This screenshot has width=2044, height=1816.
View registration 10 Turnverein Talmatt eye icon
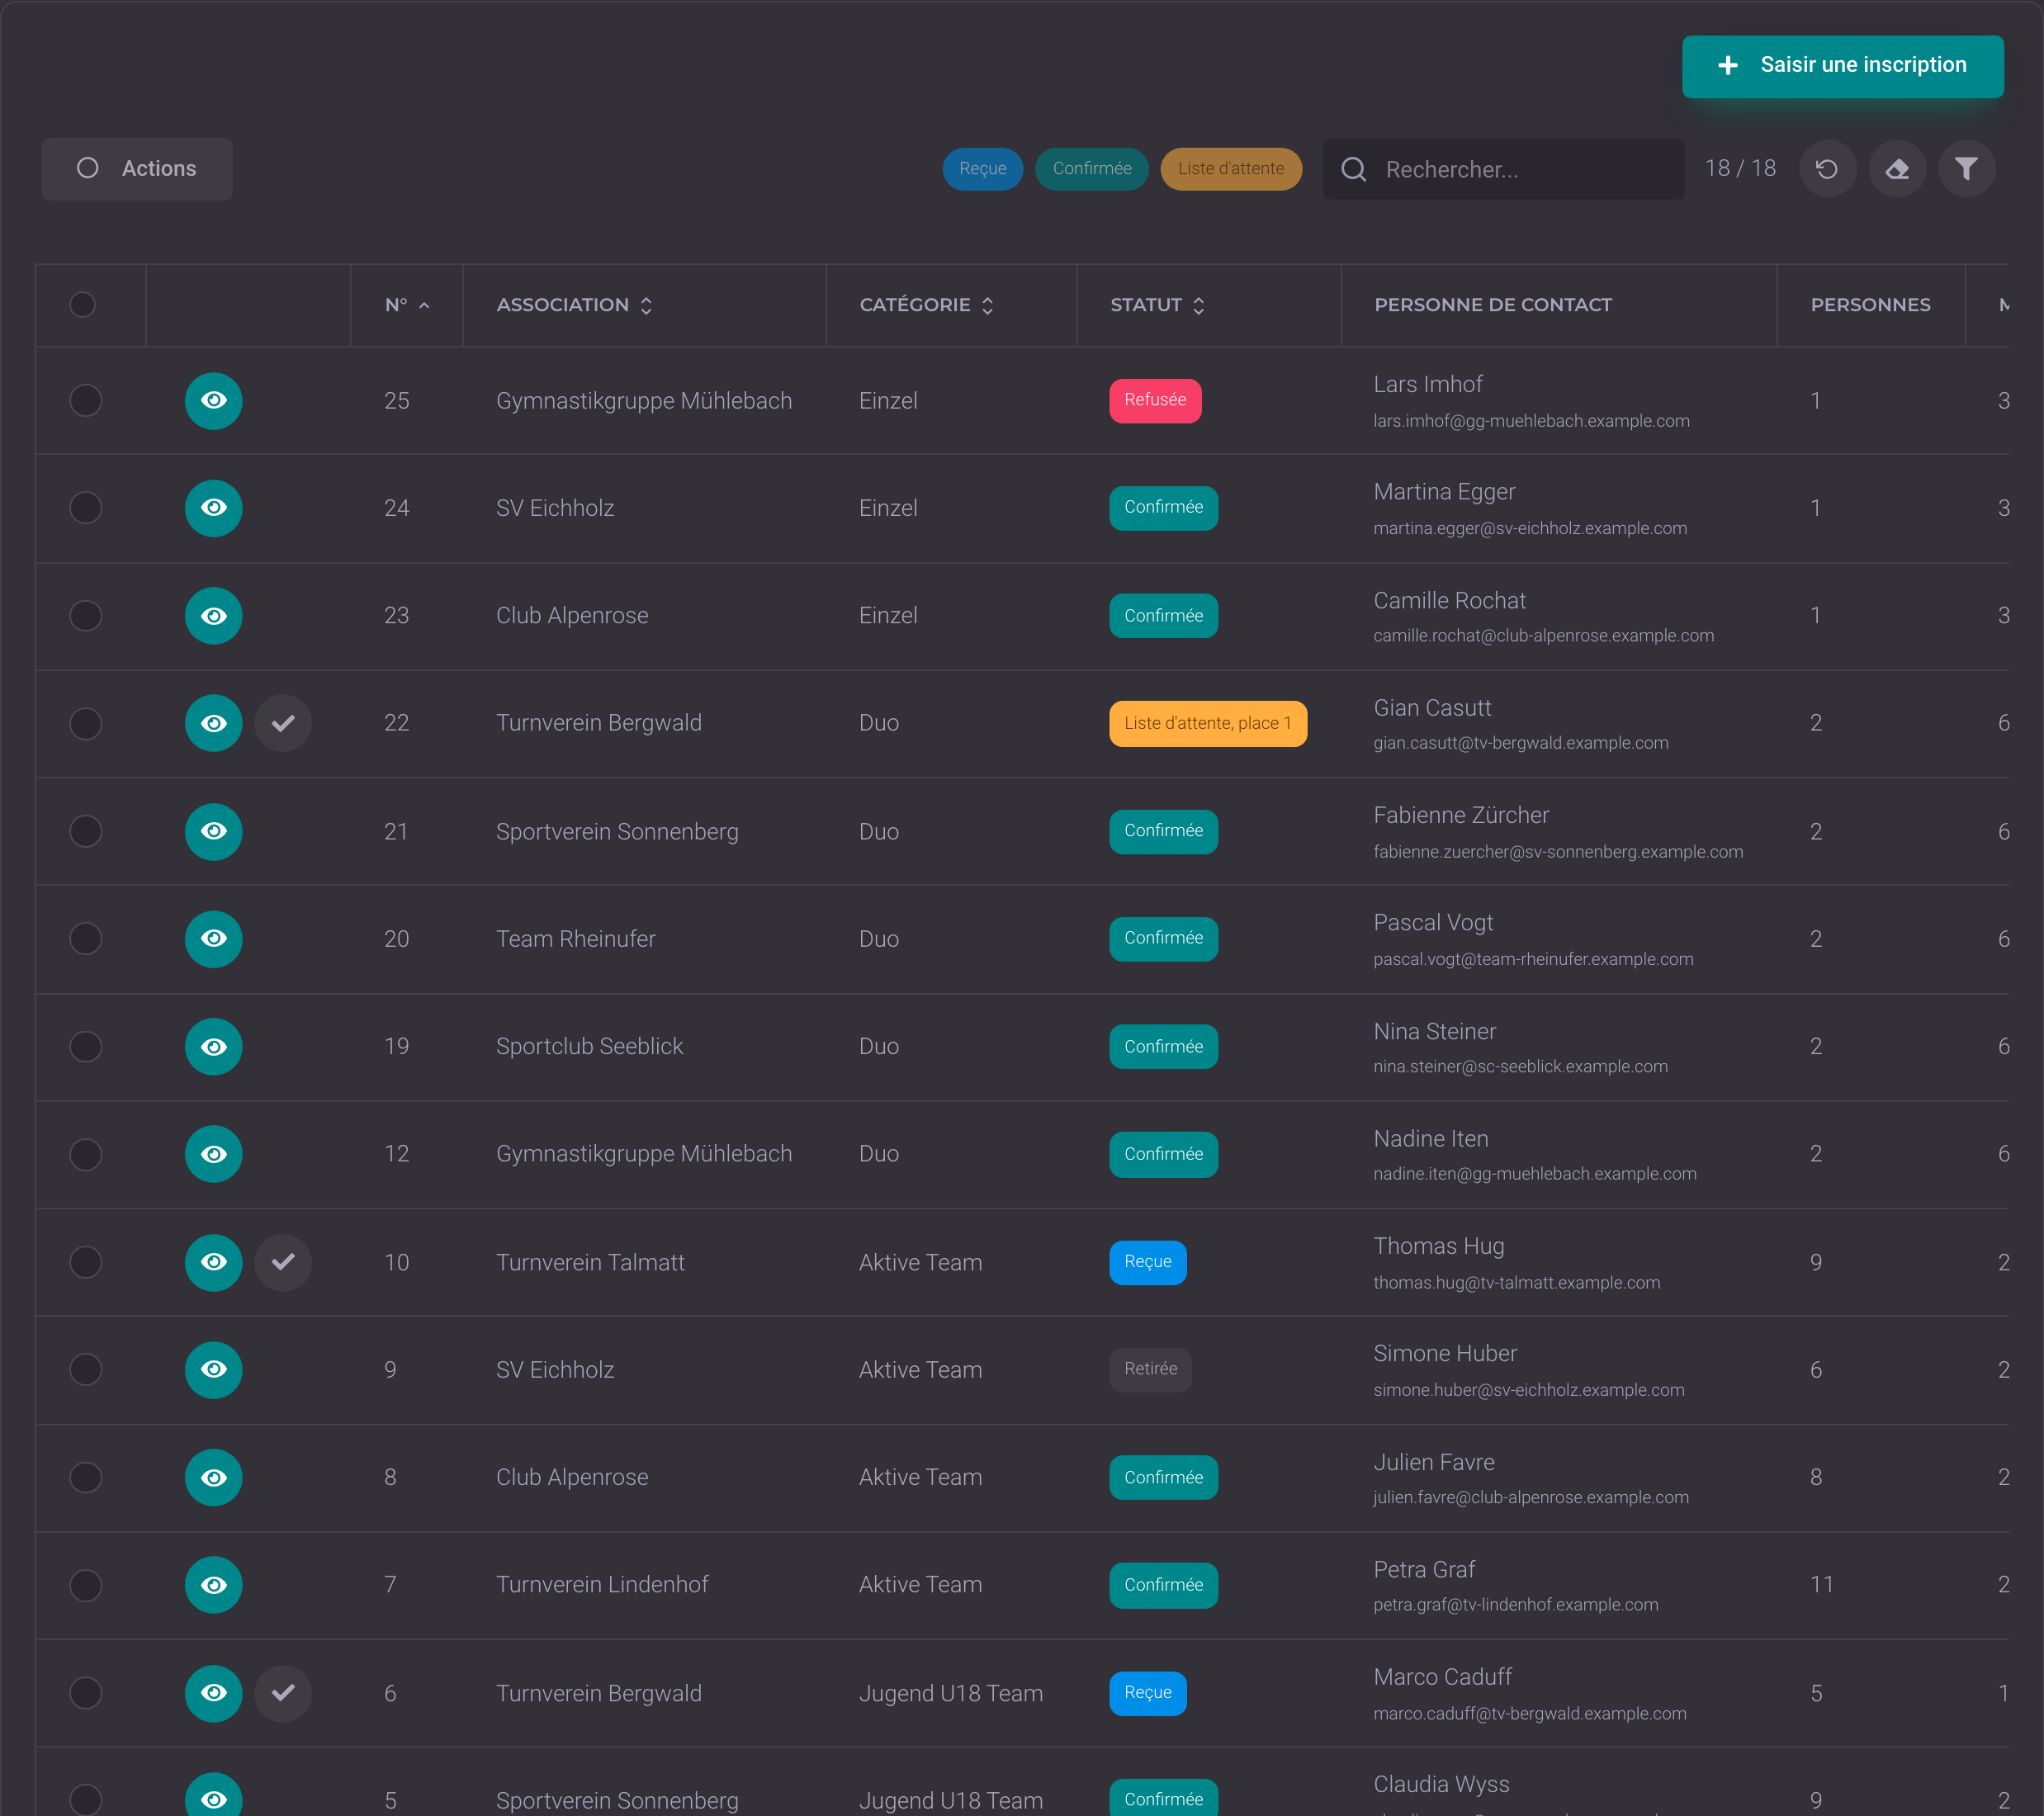[x=214, y=1262]
